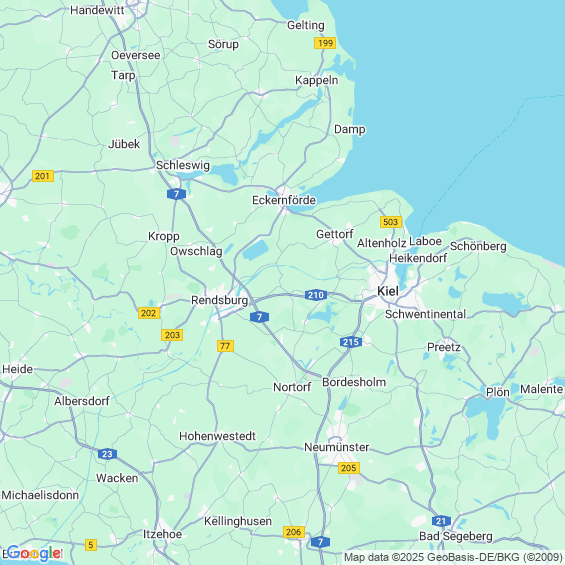Click the Kiel city label
Viewport: 565px width, 565px height.
pyautogui.click(x=388, y=291)
